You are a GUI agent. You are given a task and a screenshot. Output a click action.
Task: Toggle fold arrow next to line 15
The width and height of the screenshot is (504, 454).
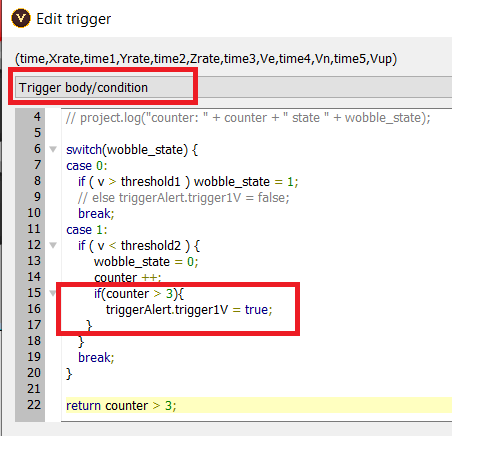(53, 293)
